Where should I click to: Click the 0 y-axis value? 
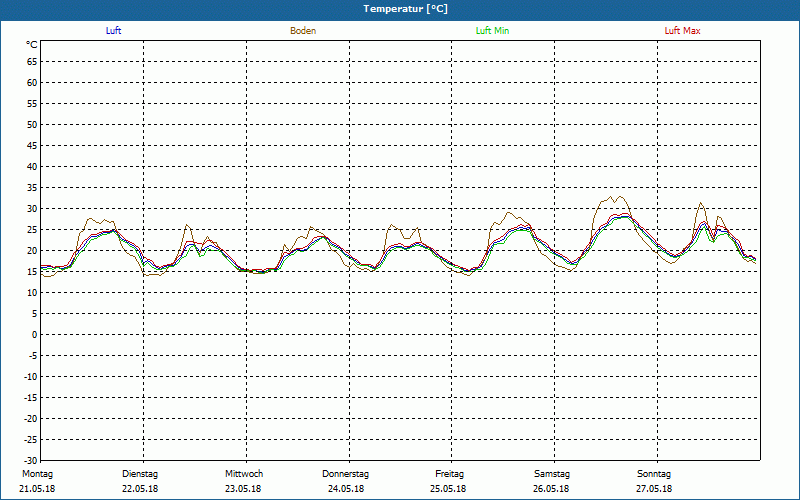[x=35, y=335]
